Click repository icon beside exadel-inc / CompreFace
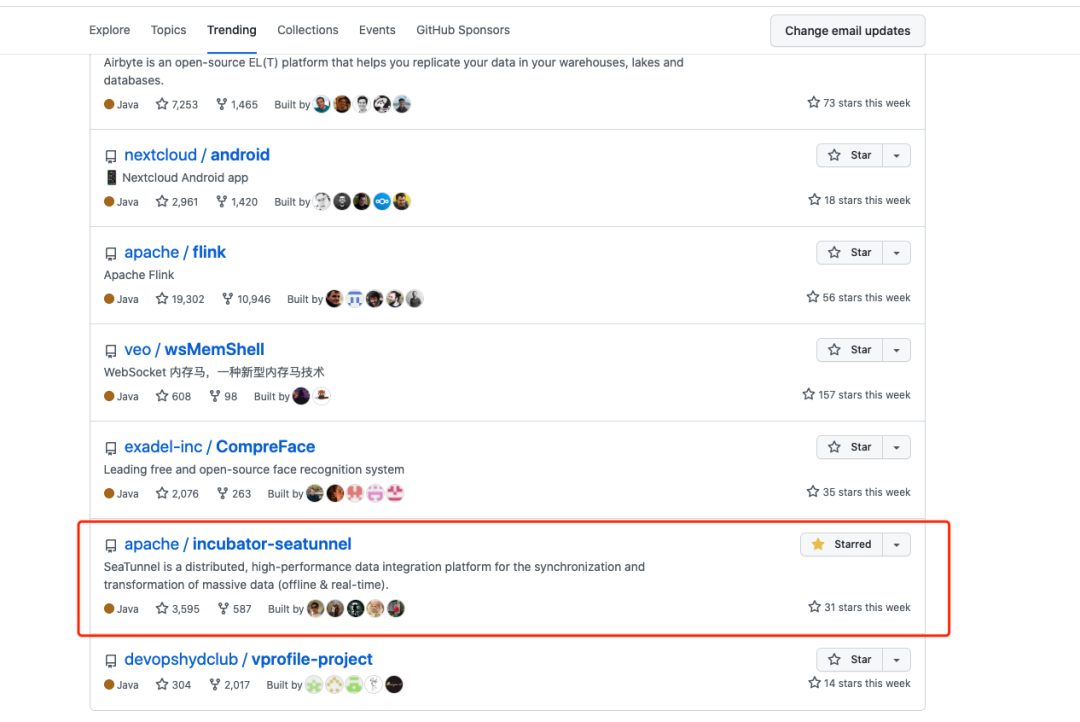The image size is (1080, 722). click(x=111, y=448)
